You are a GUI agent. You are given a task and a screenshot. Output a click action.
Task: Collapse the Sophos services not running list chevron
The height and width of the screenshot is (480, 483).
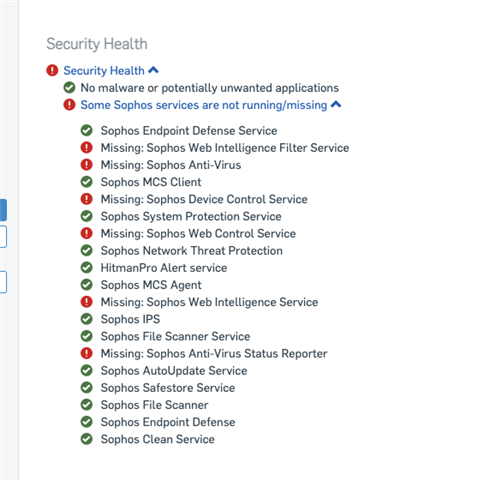pyautogui.click(x=336, y=104)
